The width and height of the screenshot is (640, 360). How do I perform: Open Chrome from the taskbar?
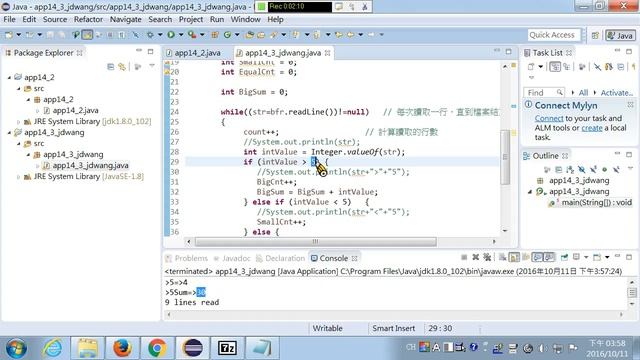point(157,348)
